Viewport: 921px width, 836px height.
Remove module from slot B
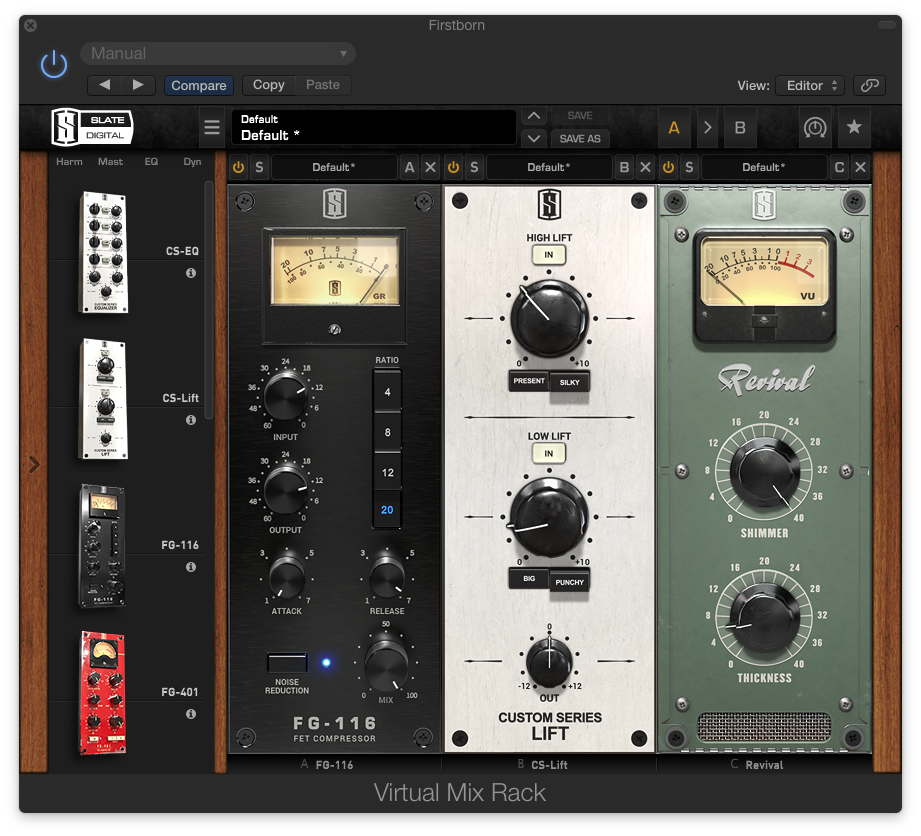point(646,167)
